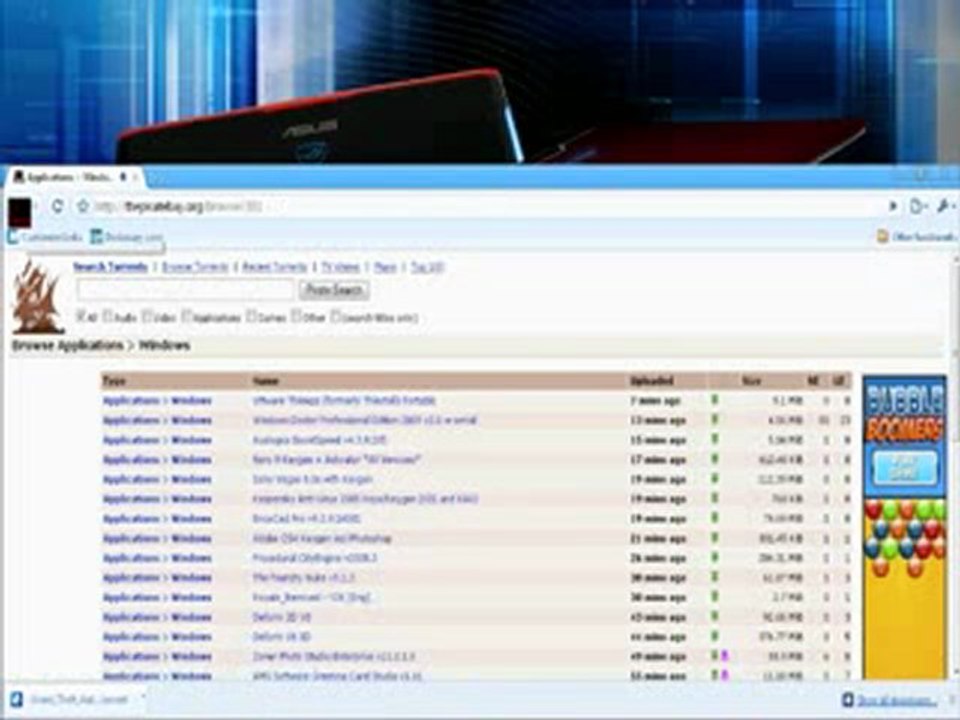The image size is (960, 720).
Task: Open Procedural CityEngine torrent link
Action: click(315, 558)
